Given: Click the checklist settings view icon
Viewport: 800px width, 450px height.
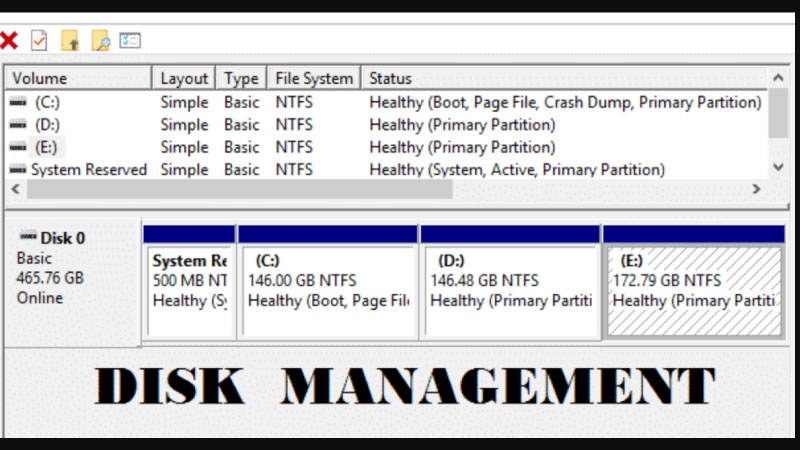Looking at the screenshot, I should click(x=130, y=41).
